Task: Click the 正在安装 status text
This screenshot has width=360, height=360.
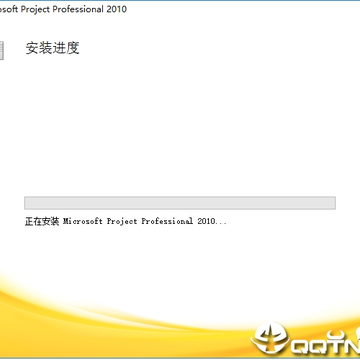Action: [42, 221]
